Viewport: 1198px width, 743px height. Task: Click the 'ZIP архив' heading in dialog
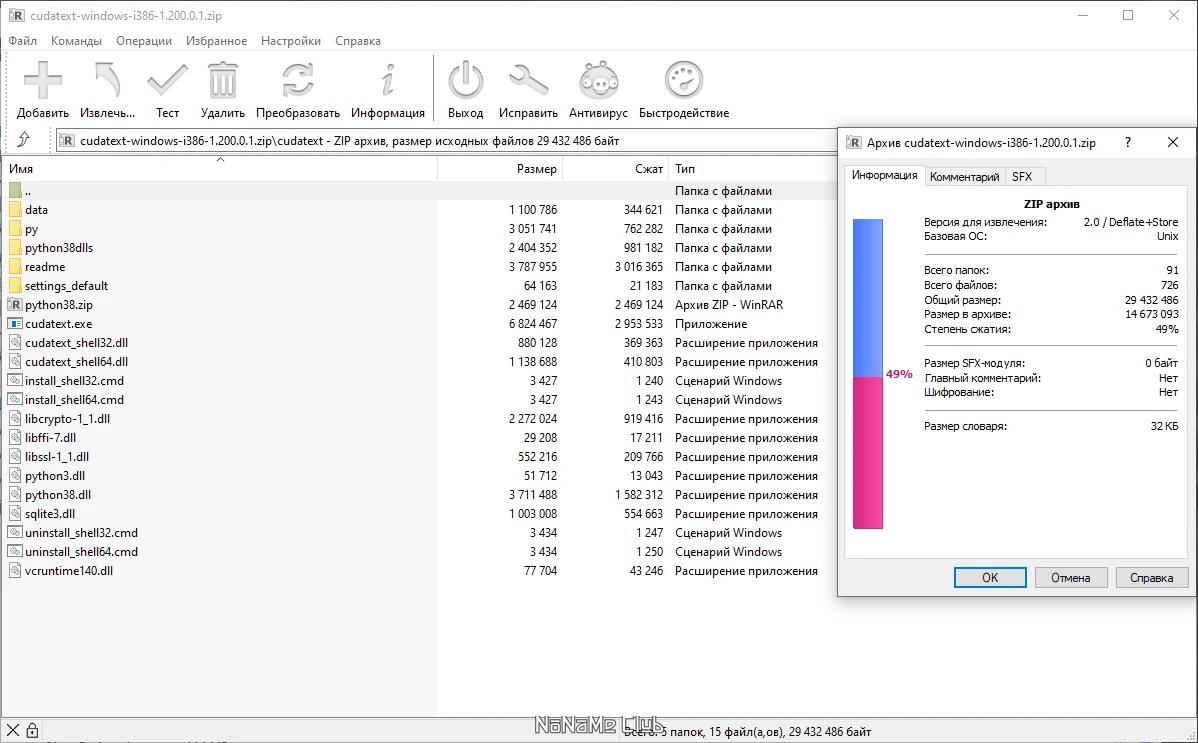coord(1051,204)
